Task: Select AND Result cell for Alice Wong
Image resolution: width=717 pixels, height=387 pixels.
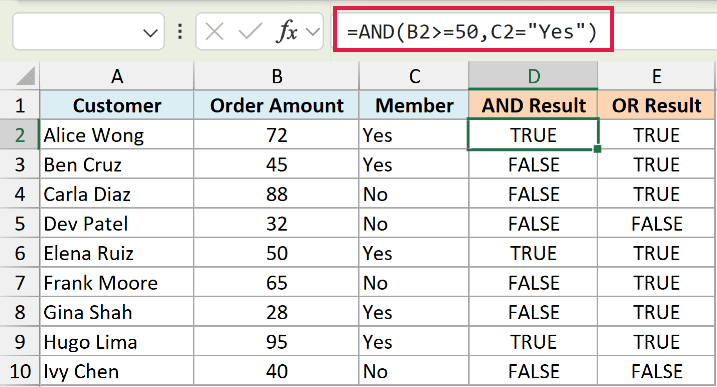Action: (533, 134)
